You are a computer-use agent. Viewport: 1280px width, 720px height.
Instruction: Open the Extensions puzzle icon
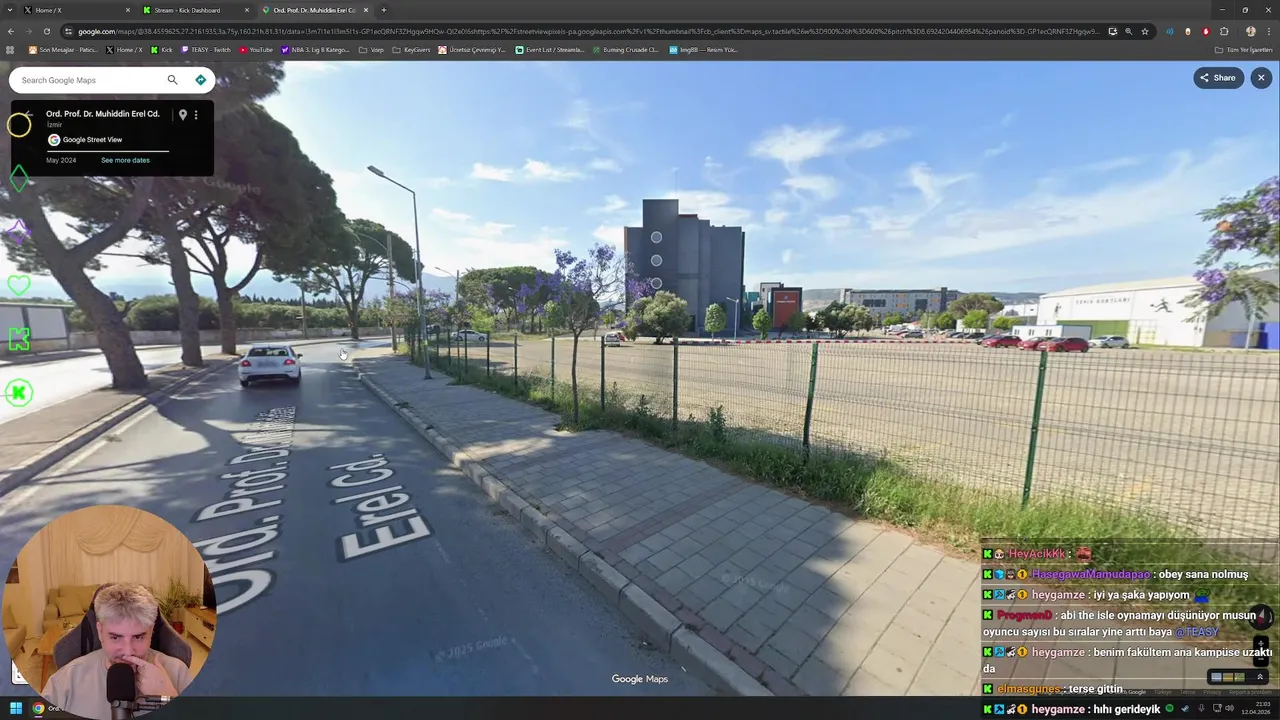(1224, 31)
